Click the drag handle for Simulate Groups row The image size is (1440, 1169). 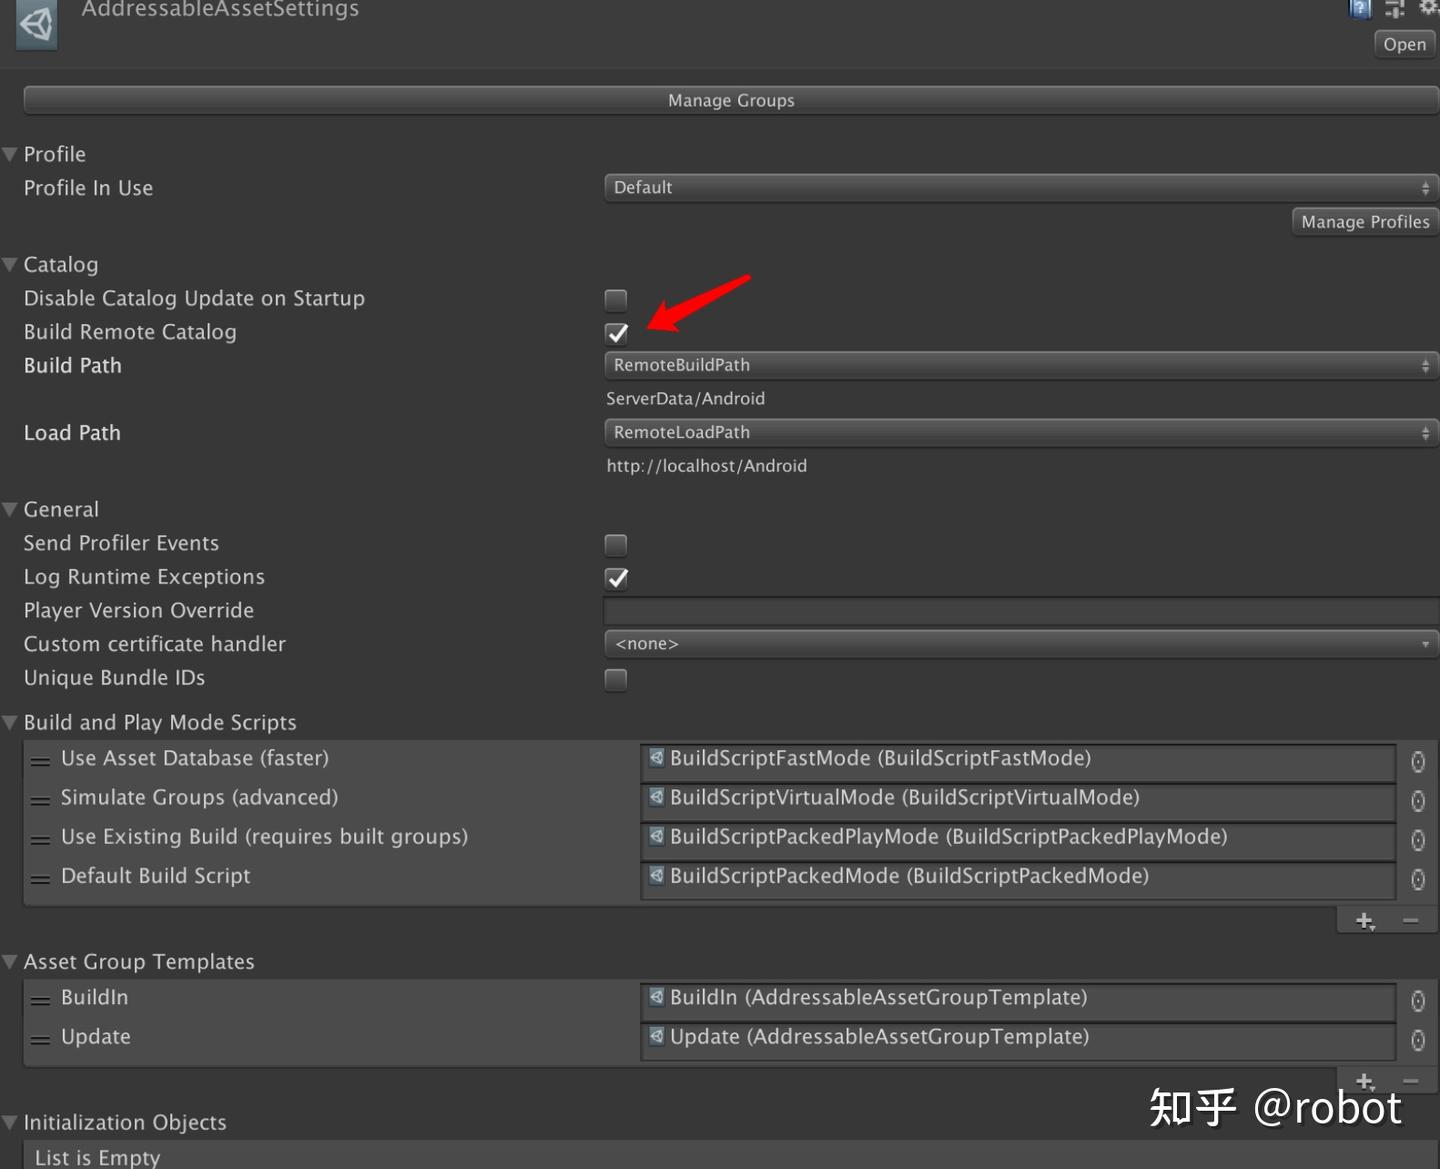[40, 800]
